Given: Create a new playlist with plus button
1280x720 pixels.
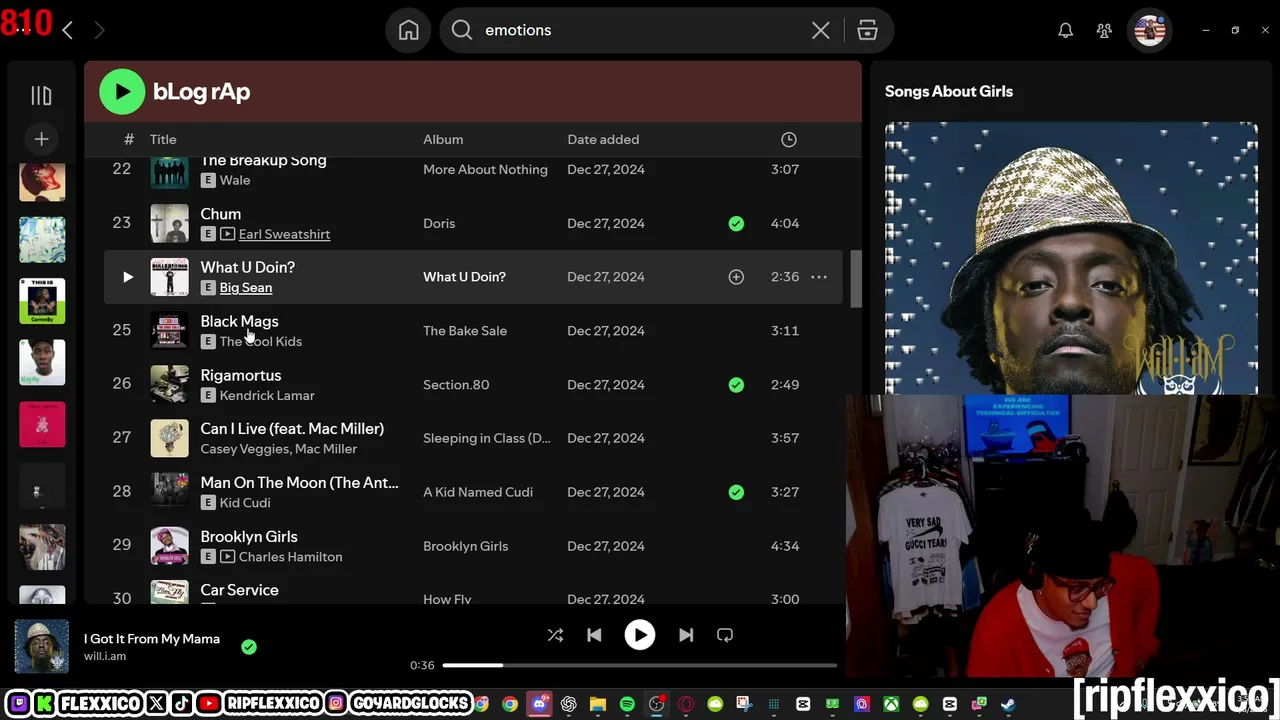Looking at the screenshot, I should click(x=41, y=139).
